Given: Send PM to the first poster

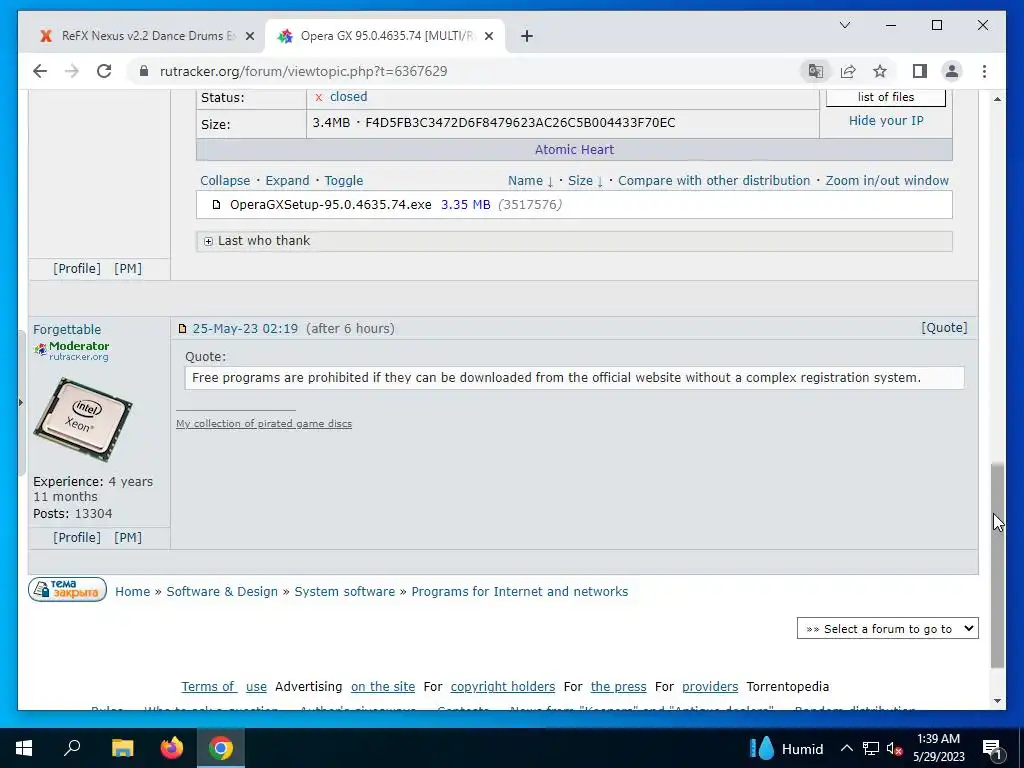Looking at the screenshot, I should tap(127, 268).
